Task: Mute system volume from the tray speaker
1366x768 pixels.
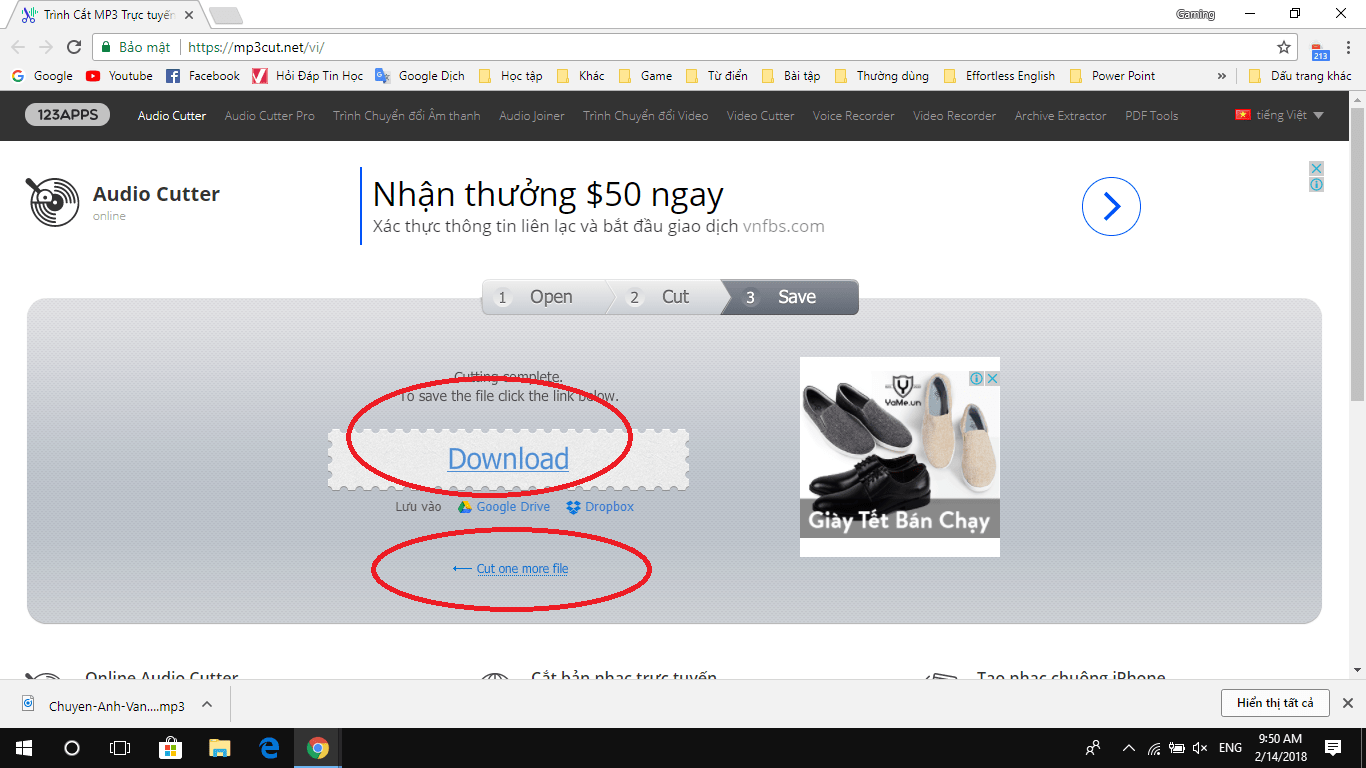Action: coord(1199,747)
